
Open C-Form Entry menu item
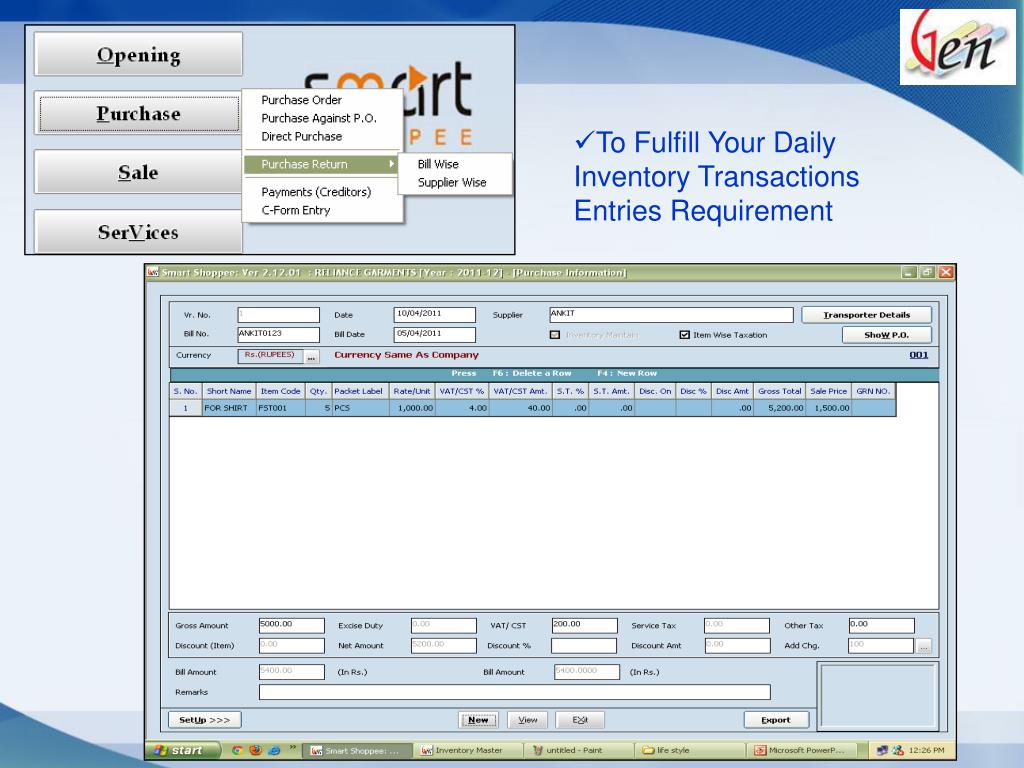coord(296,210)
